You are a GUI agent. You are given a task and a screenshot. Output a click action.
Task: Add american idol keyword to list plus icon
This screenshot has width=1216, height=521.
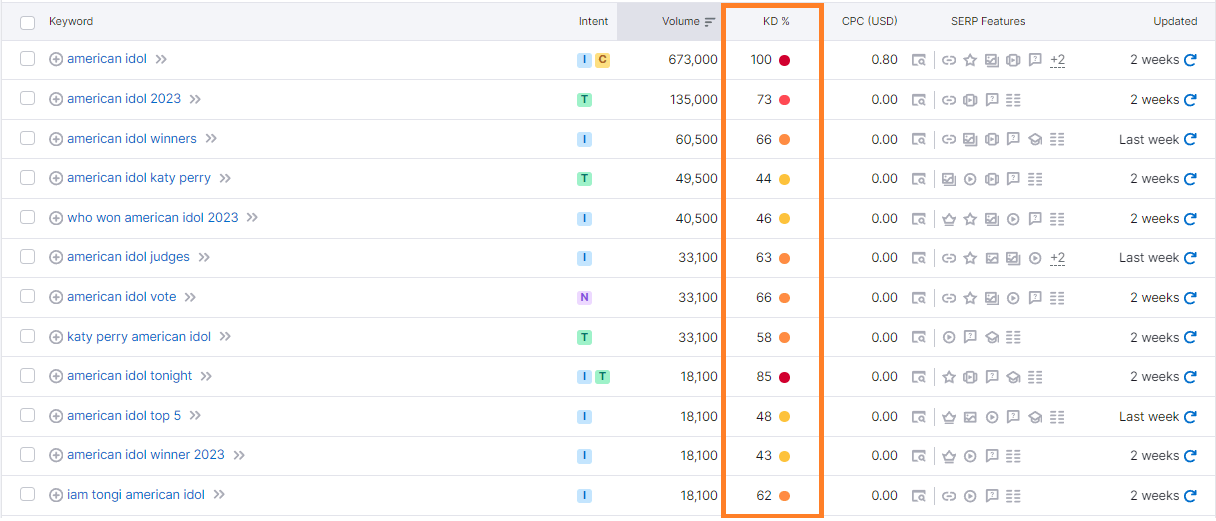56,59
